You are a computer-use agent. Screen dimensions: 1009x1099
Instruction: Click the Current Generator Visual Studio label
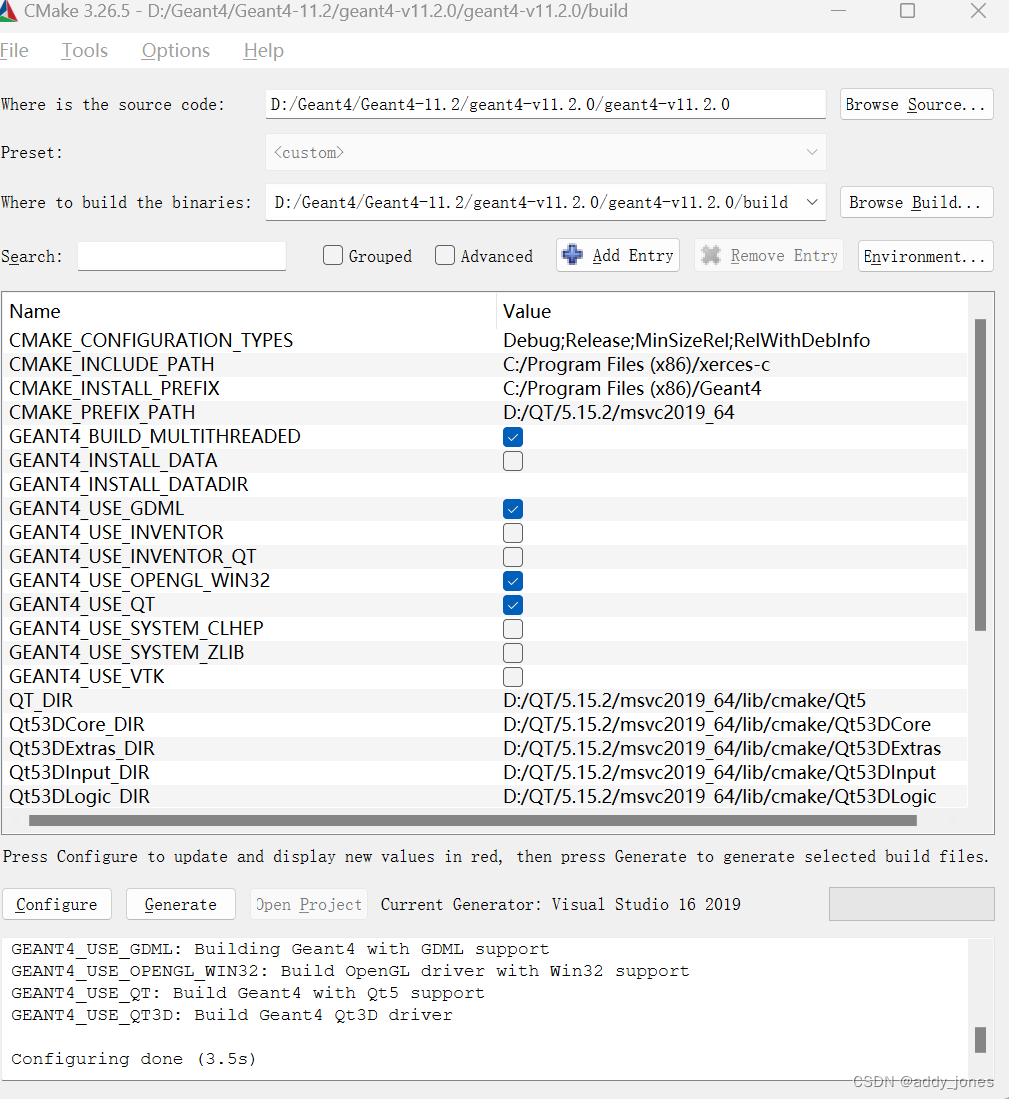coord(561,904)
